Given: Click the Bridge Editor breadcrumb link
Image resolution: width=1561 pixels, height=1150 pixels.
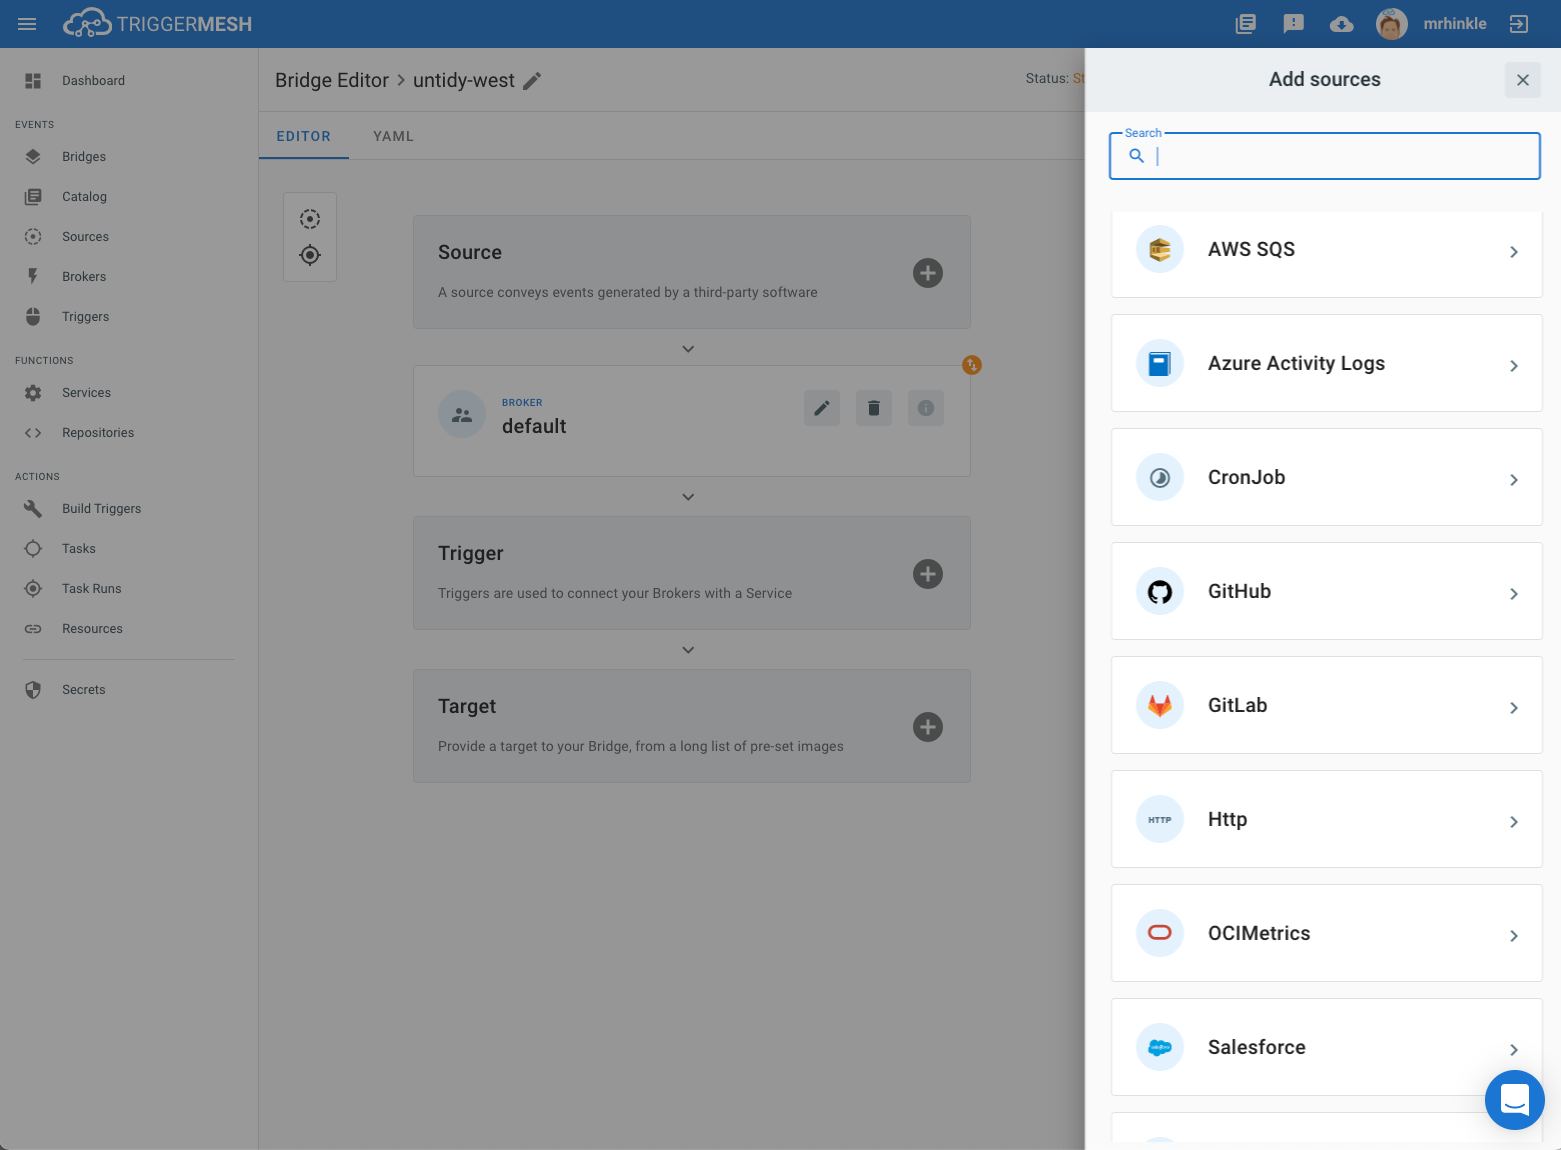Looking at the screenshot, I should 332,80.
